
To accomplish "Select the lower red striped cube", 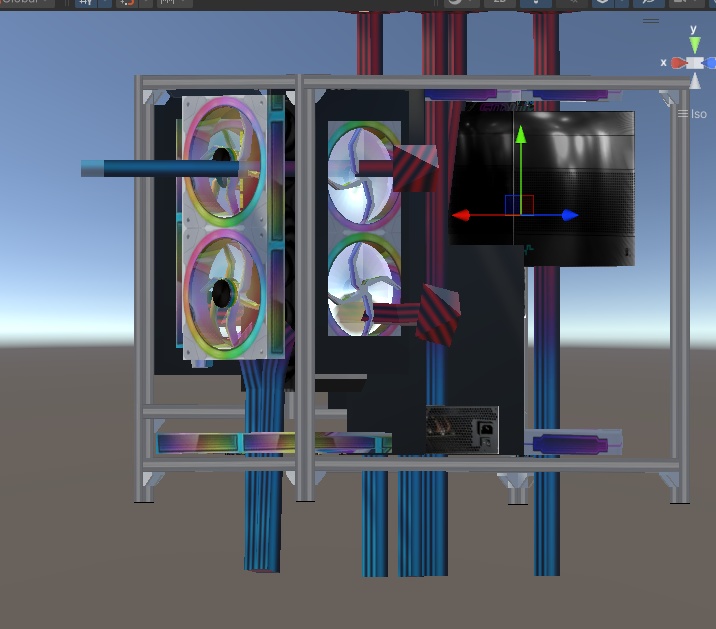I will pos(437,314).
